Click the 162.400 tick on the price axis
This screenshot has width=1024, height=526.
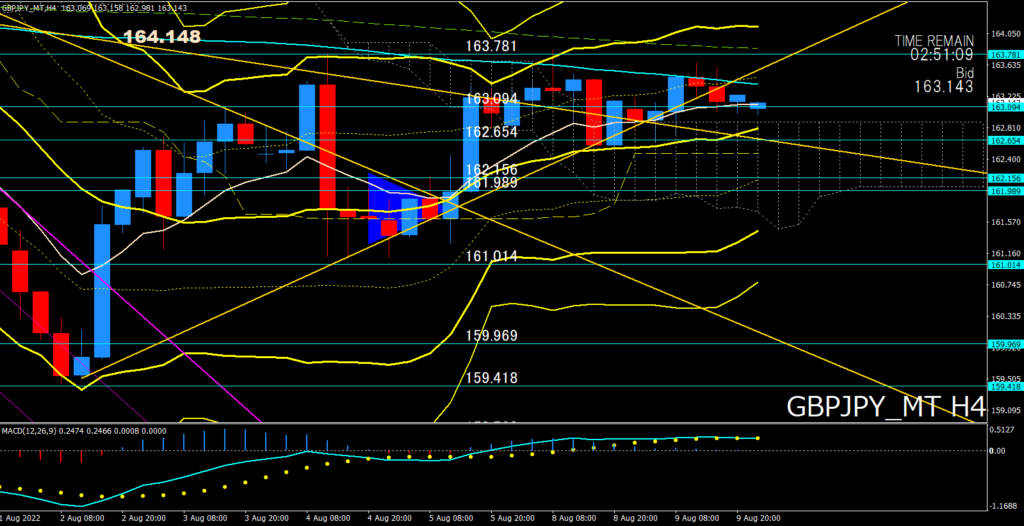[x=1006, y=159]
